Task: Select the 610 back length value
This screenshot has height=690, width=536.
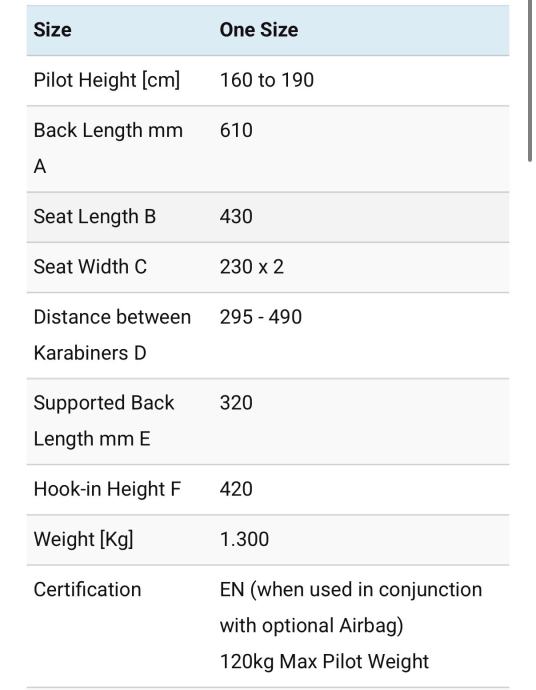Action: click(x=236, y=131)
